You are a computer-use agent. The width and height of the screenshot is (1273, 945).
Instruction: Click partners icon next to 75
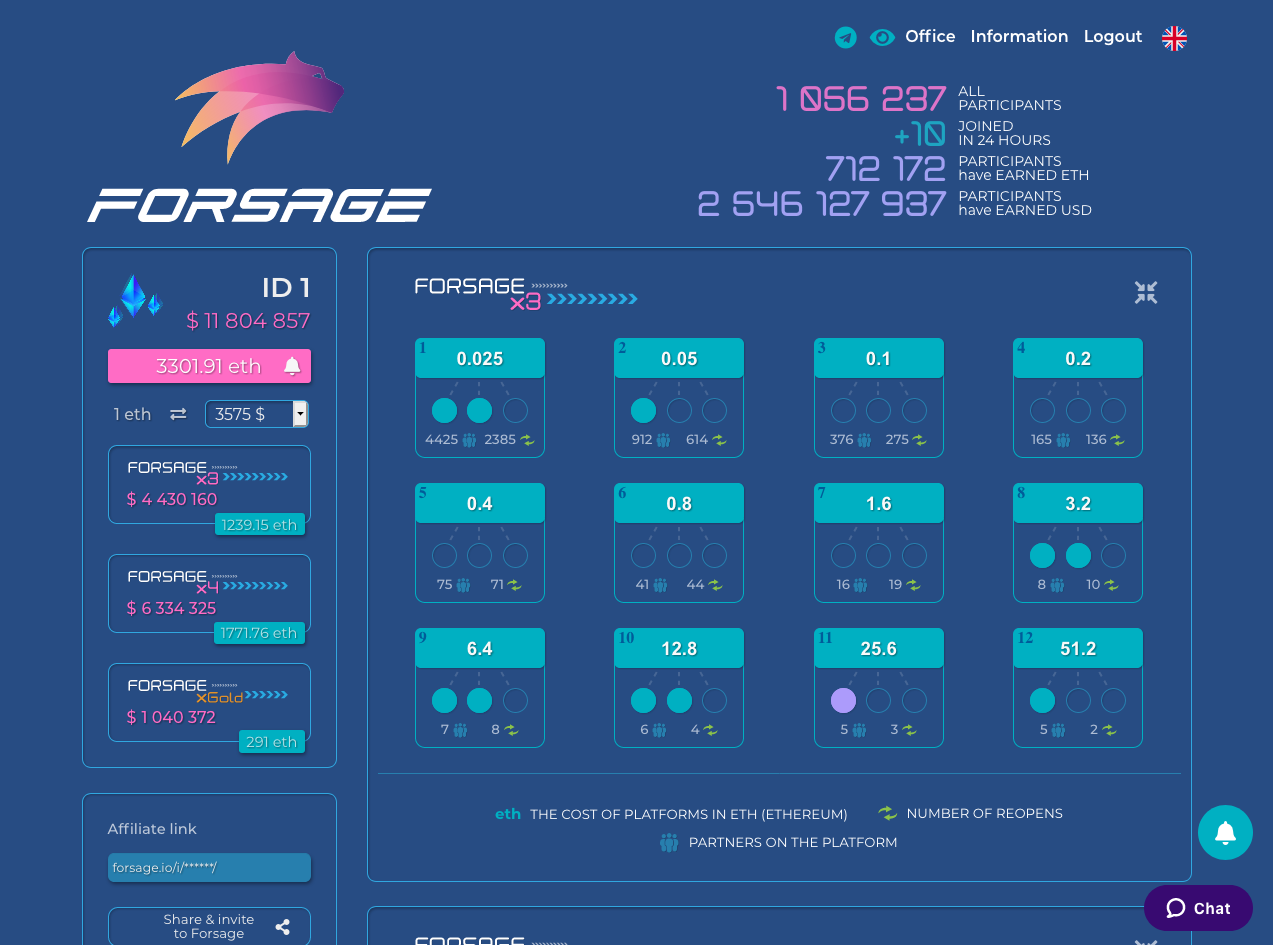point(464,585)
